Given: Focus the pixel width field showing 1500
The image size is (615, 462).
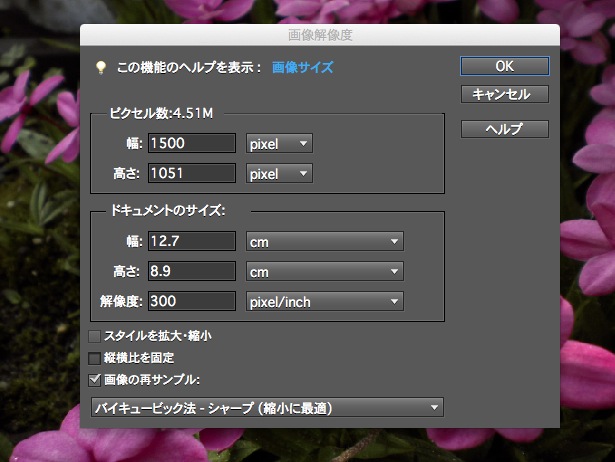Looking at the screenshot, I should (191, 143).
